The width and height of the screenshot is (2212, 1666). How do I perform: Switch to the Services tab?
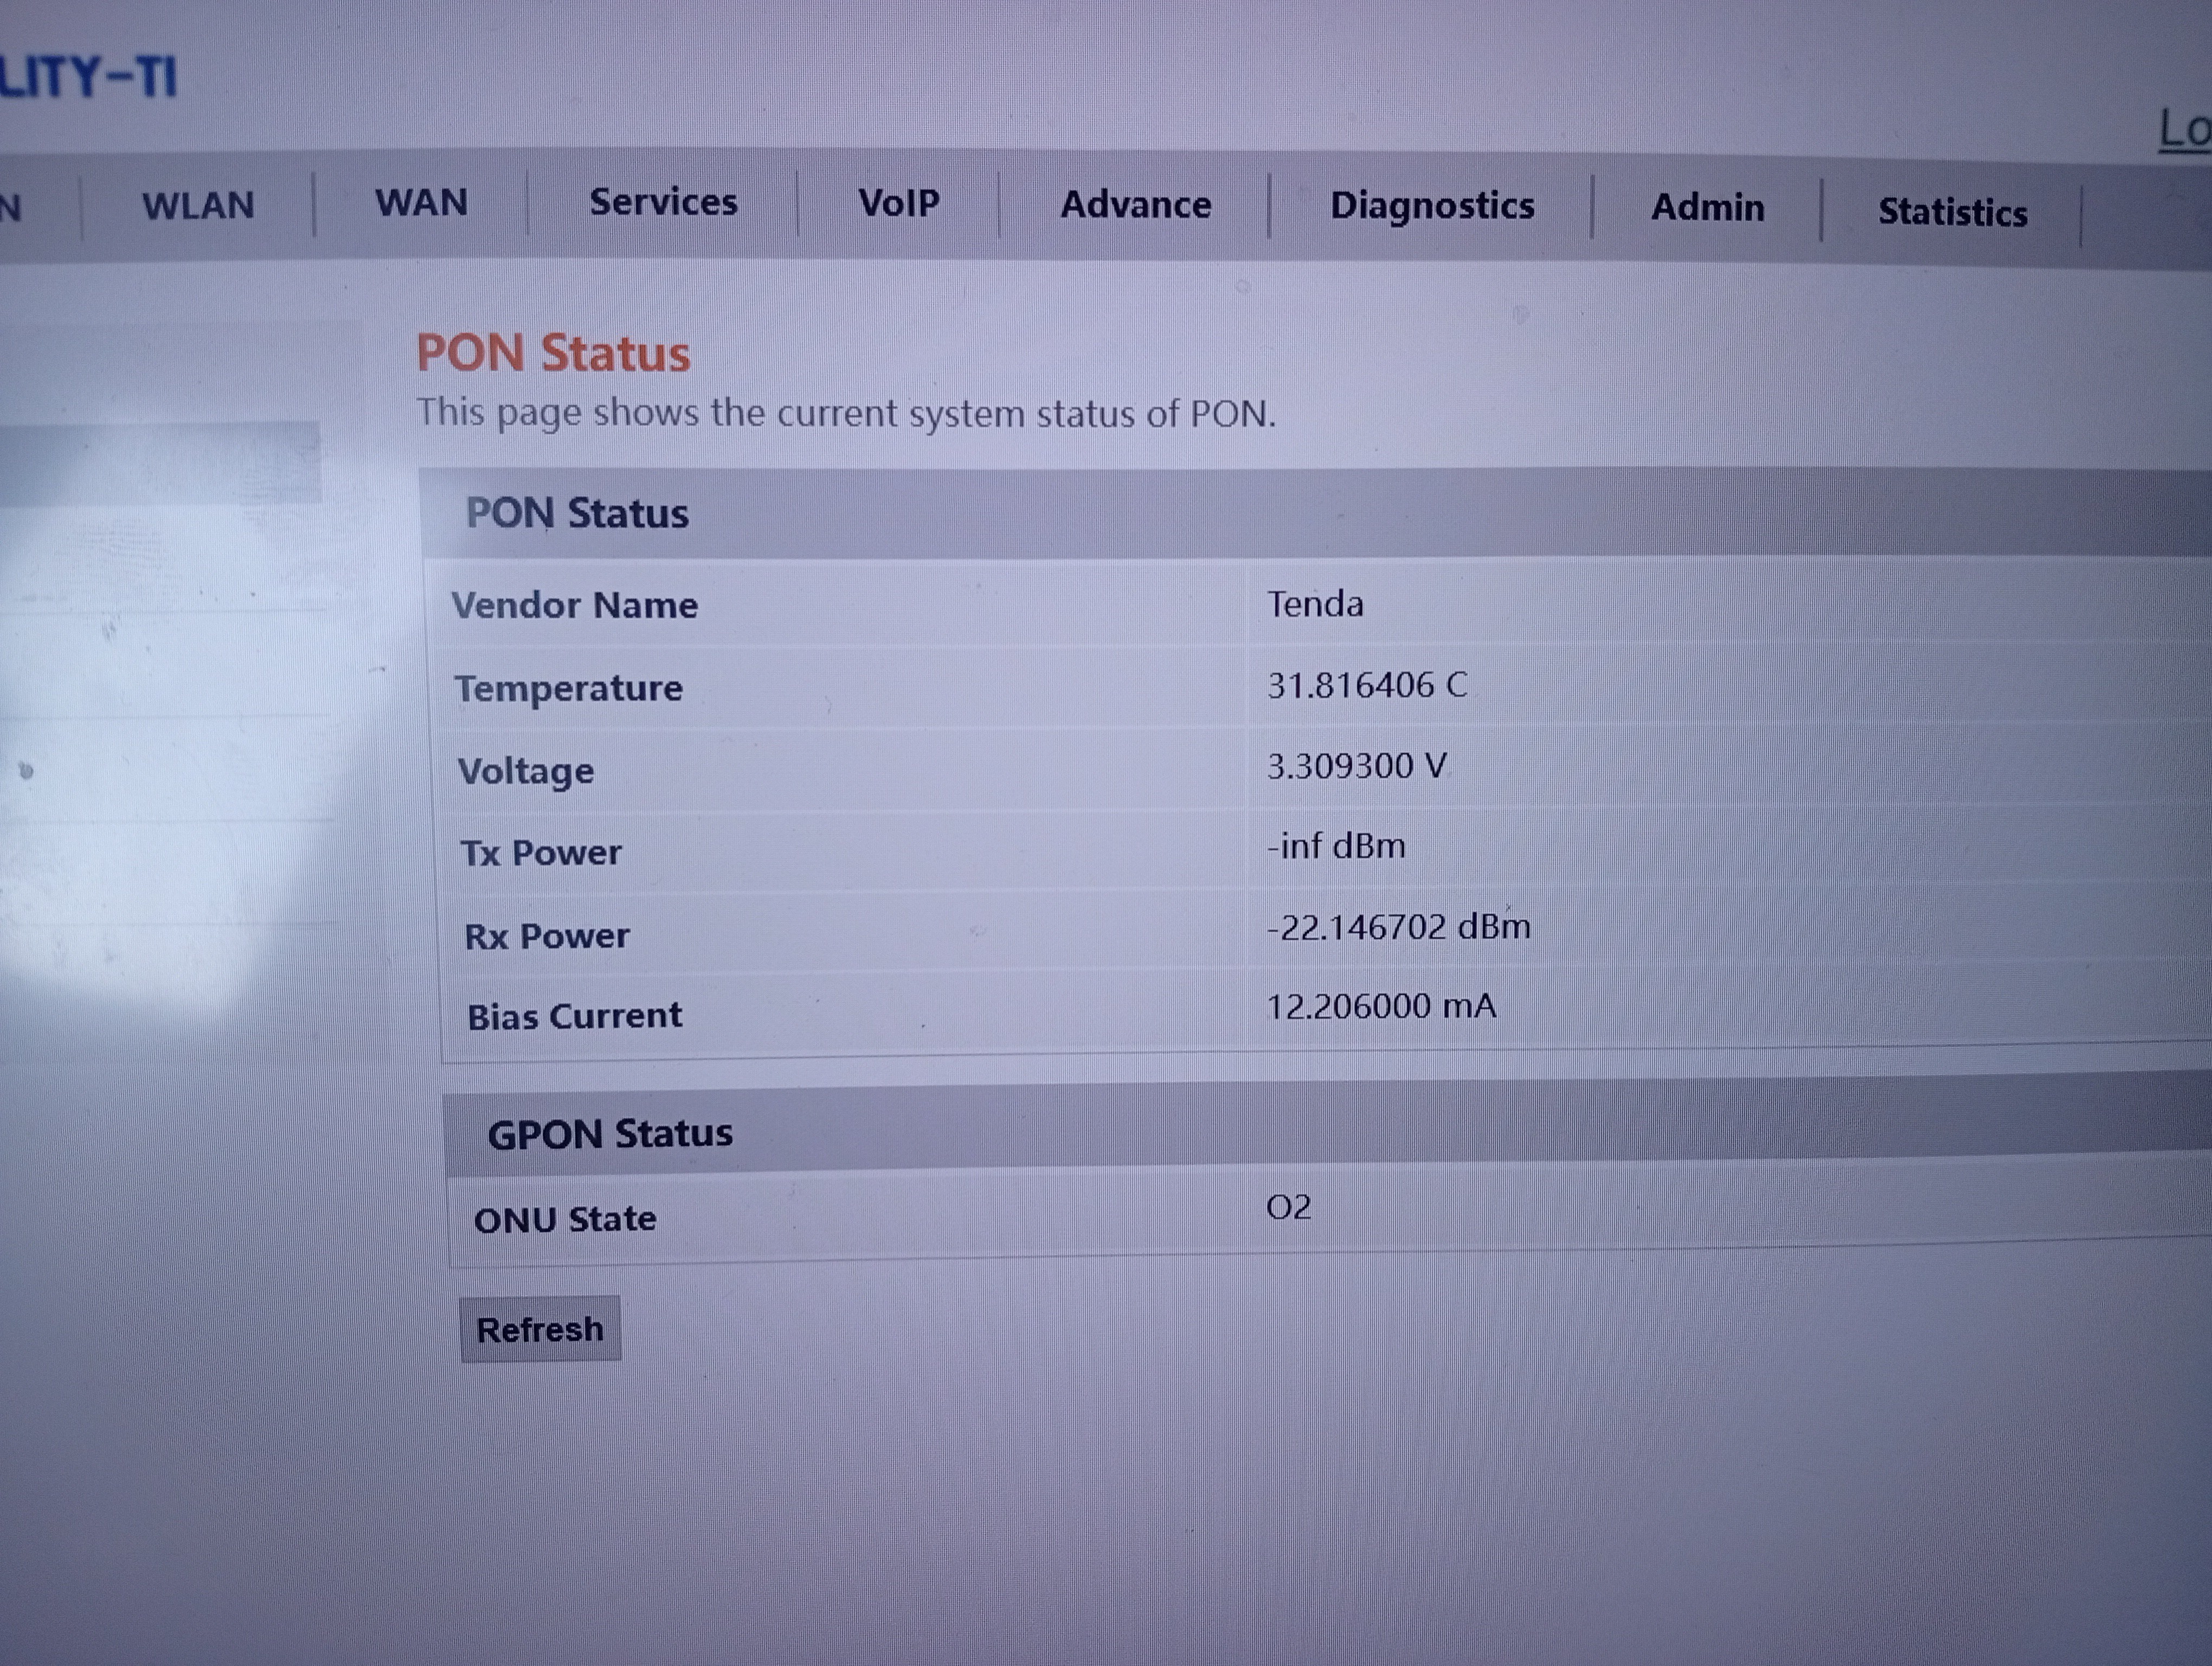pos(663,202)
